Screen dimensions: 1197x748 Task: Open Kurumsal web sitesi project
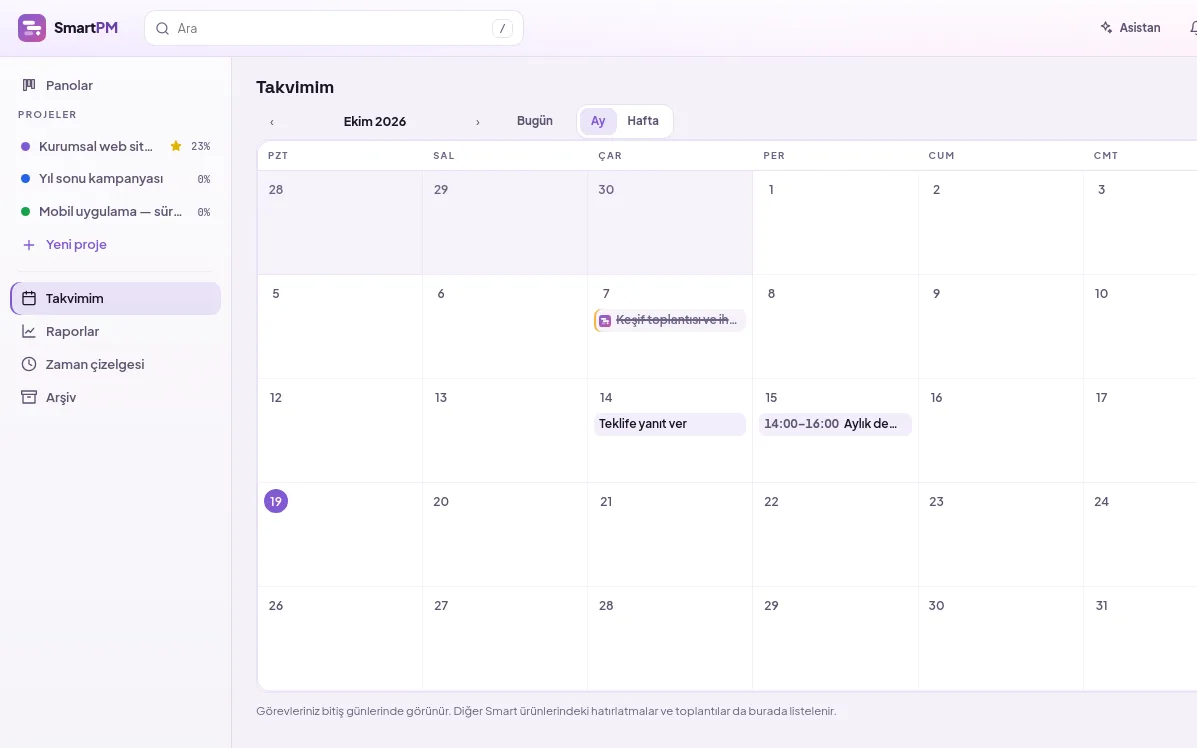pyautogui.click(x=96, y=146)
